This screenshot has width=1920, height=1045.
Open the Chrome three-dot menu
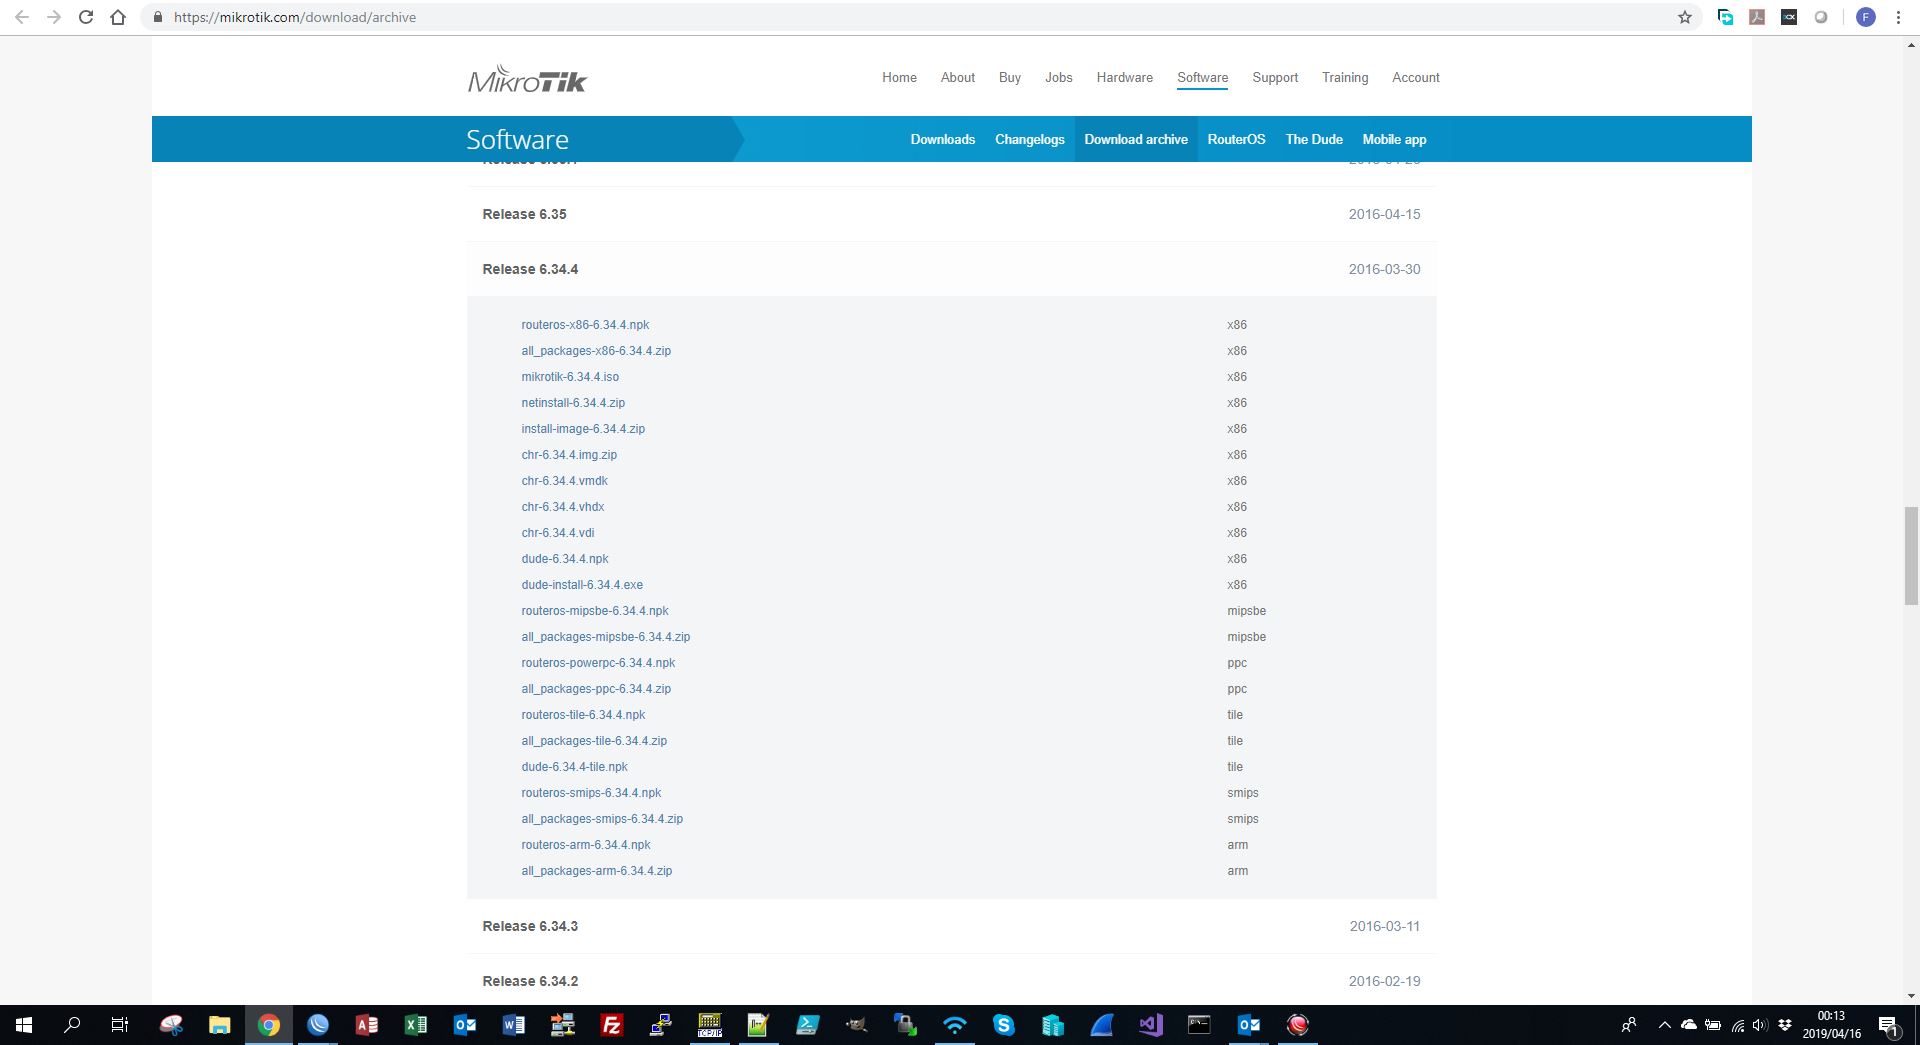tap(1898, 17)
